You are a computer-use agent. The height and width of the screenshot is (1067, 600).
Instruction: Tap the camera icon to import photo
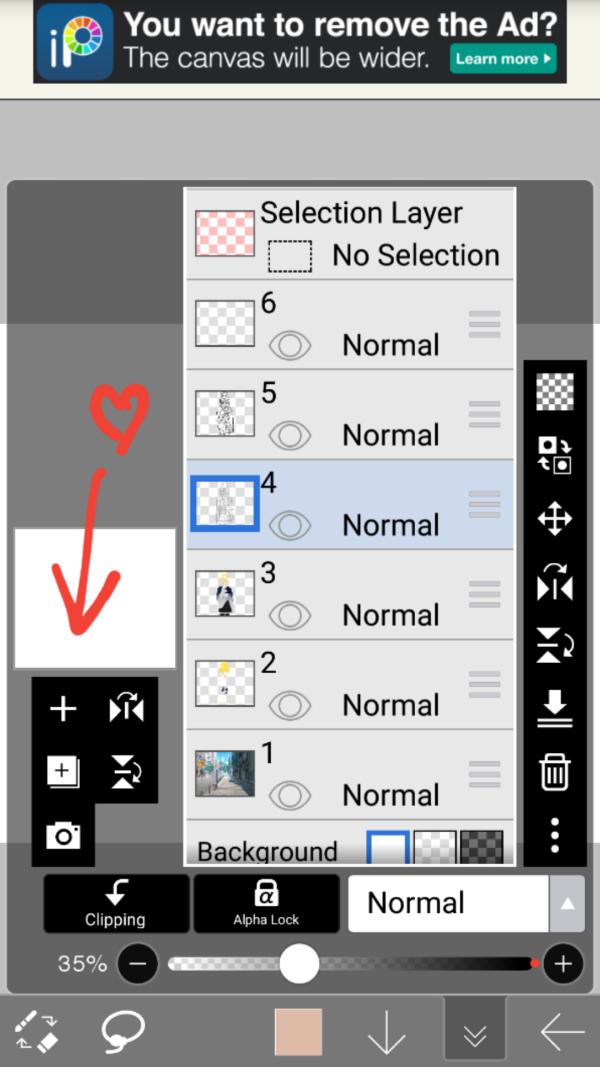(63, 835)
